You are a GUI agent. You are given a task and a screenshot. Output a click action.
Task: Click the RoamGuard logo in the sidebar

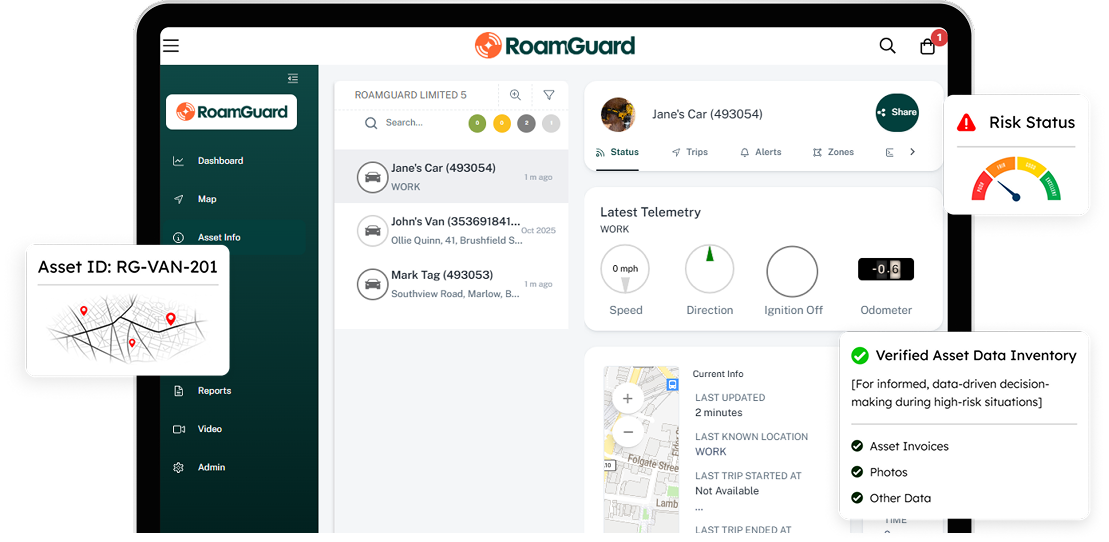231,112
